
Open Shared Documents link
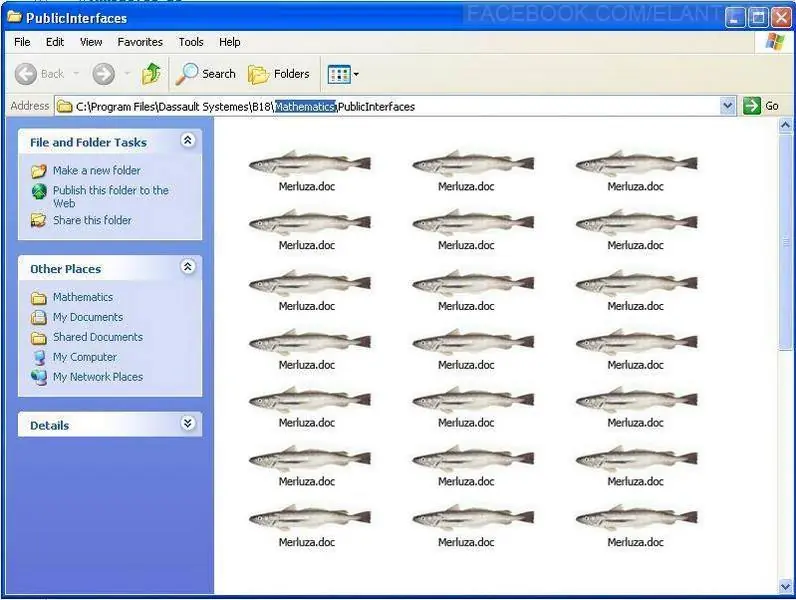click(x=98, y=337)
